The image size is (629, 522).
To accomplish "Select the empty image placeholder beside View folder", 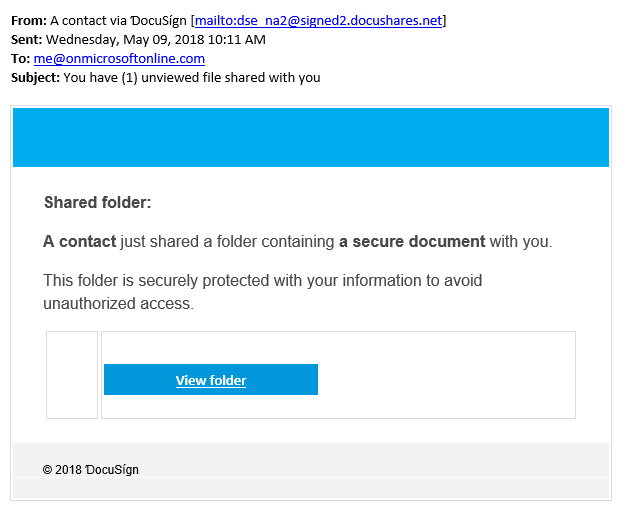I will coord(72,375).
